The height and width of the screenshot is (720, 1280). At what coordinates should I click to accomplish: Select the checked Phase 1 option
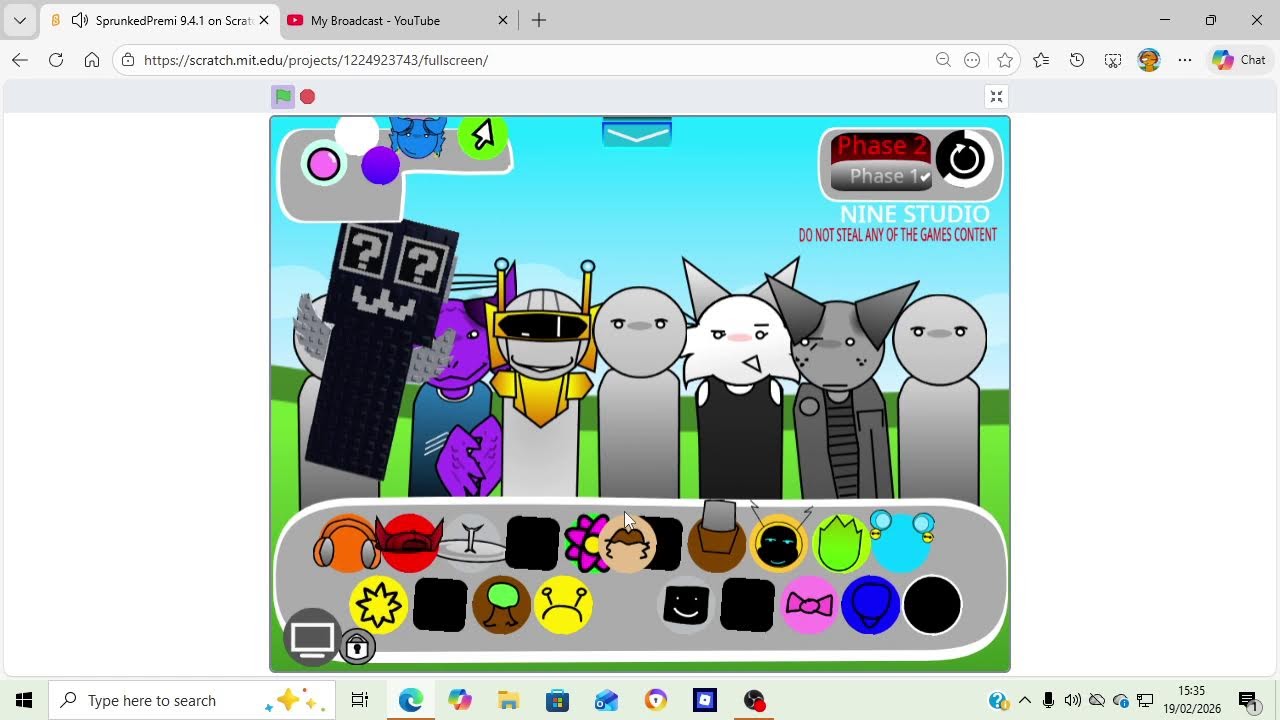(881, 176)
